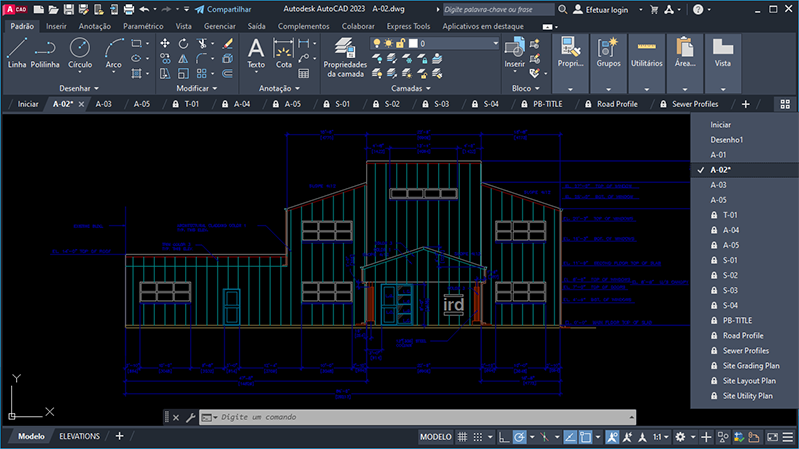Open the Grupos panel dropdown
This screenshot has width=799, height=449.
click(608, 89)
